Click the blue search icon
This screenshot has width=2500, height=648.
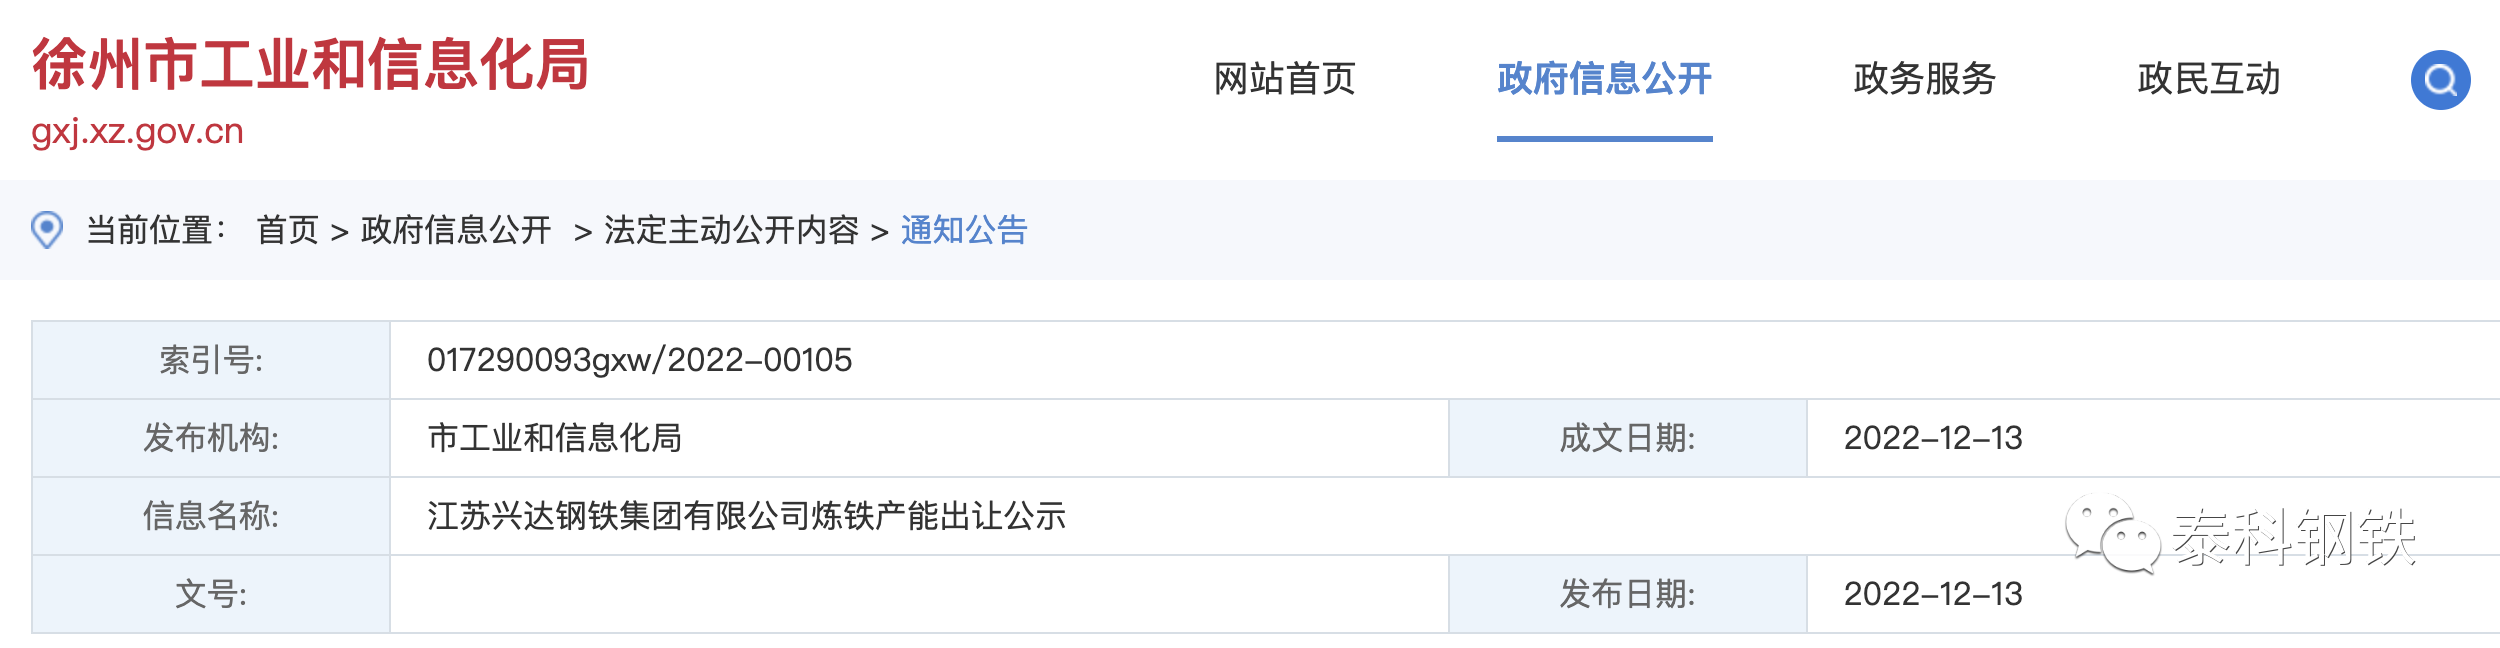pyautogui.click(x=2440, y=80)
